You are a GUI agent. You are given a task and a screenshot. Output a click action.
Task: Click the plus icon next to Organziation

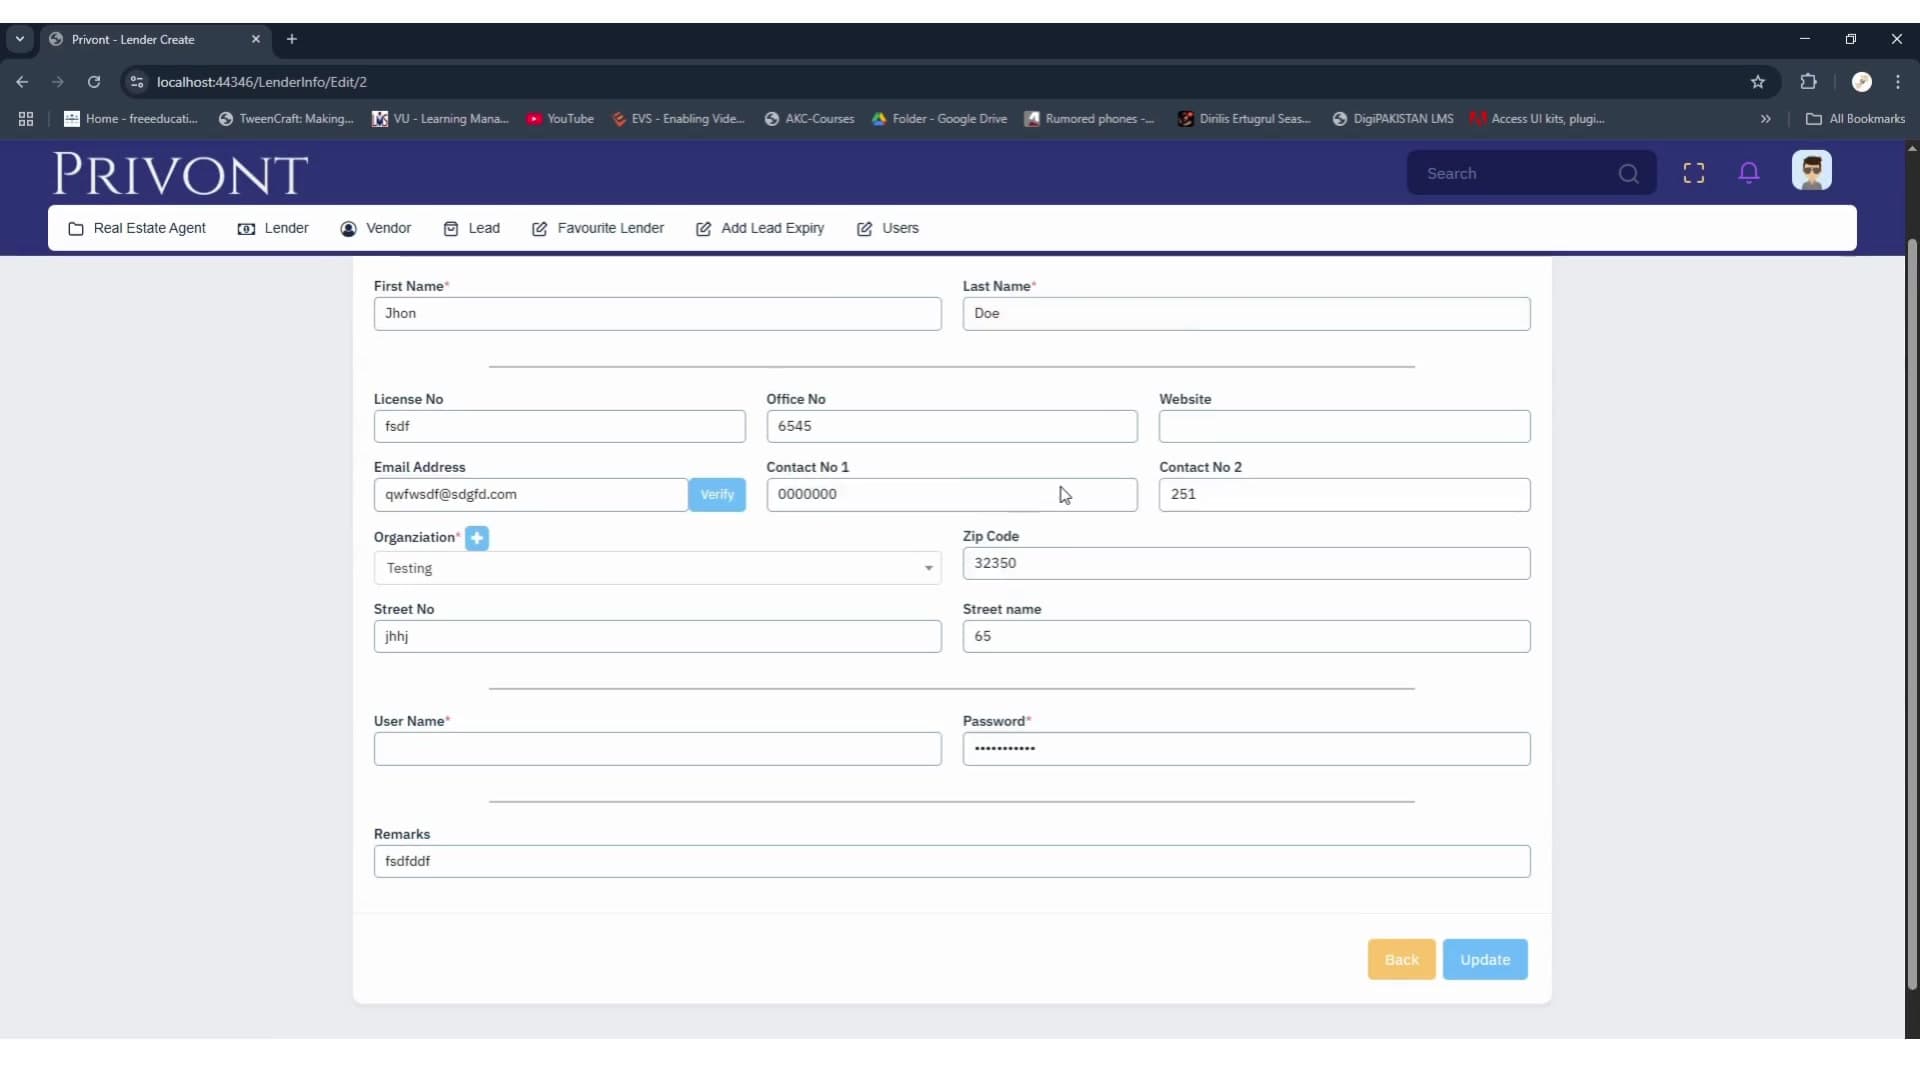477,538
